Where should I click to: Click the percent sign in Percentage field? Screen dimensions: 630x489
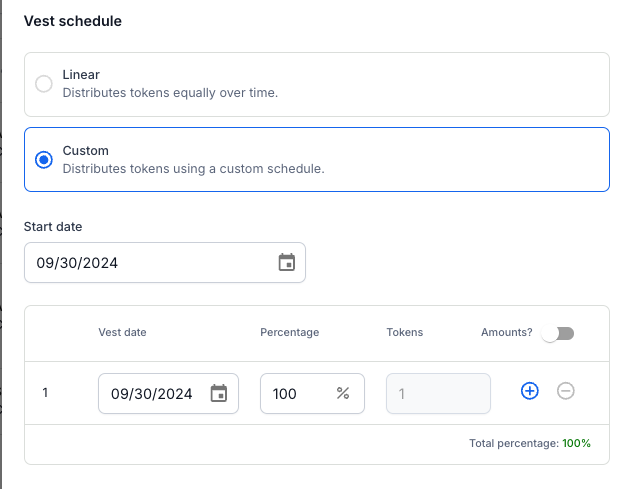(343, 393)
